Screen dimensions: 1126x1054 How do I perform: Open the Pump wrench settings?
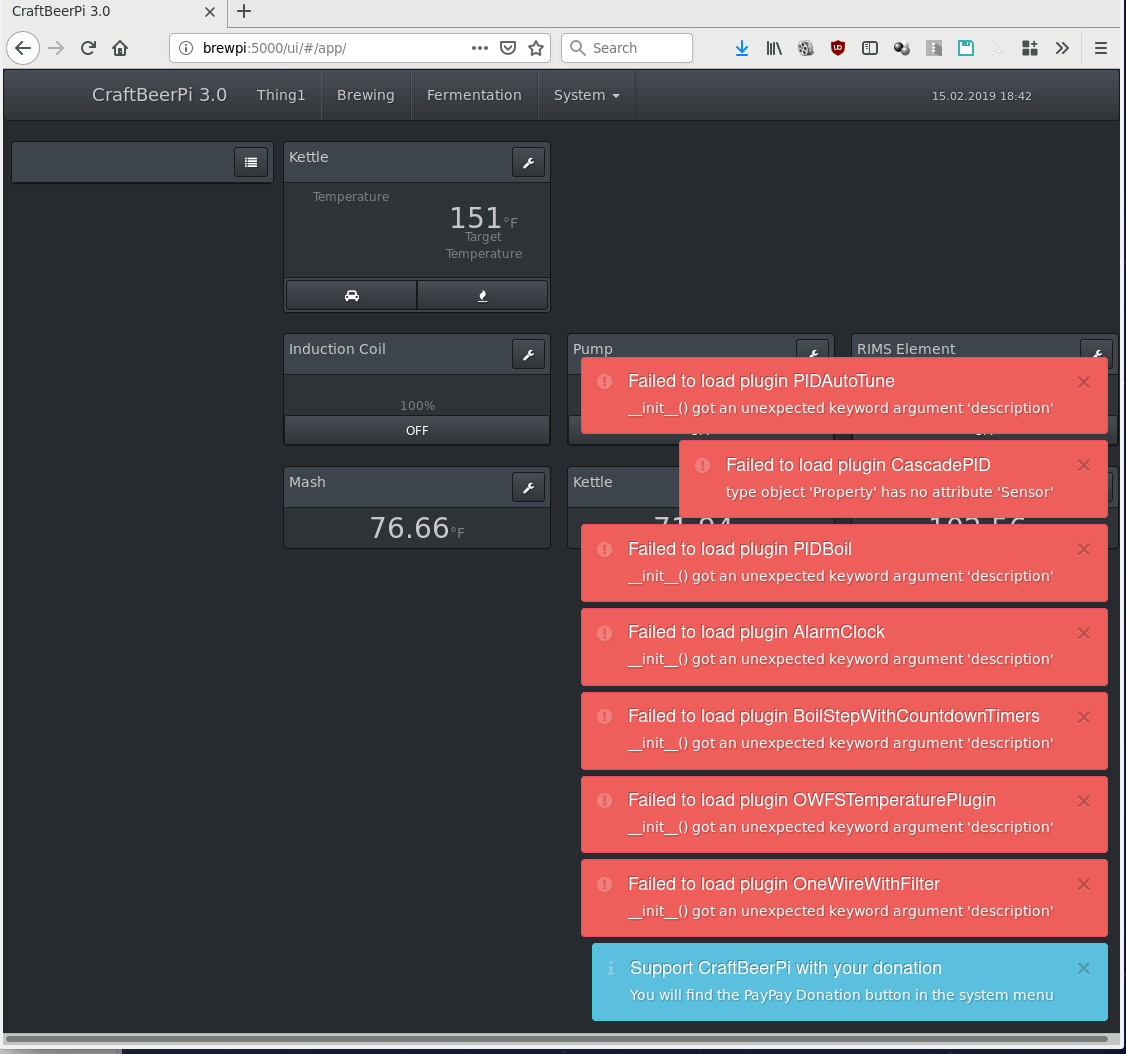[813, 351]
